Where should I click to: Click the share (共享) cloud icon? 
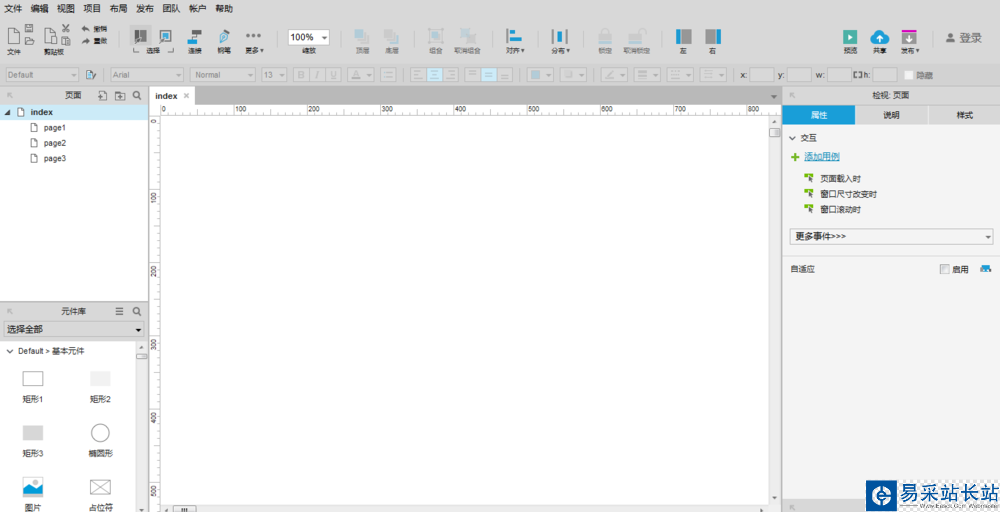click(x=879, y=37)
